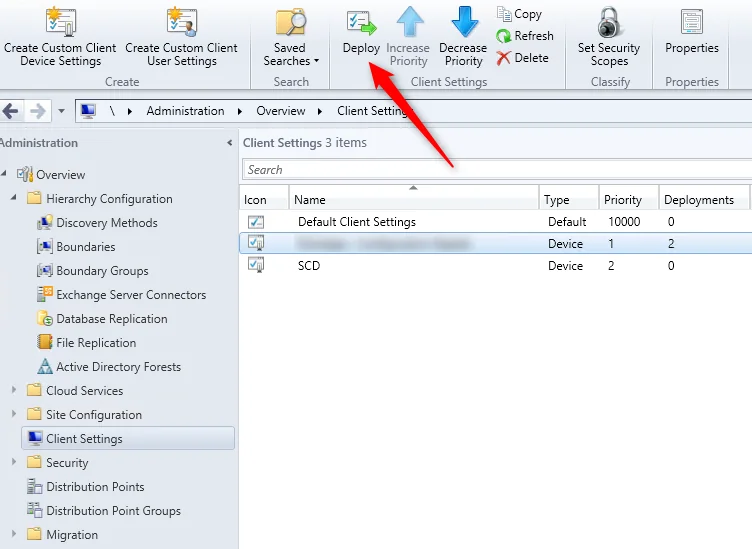Open the Saved Searches dropdown
The image size is (752, 549).
(291, 37)
